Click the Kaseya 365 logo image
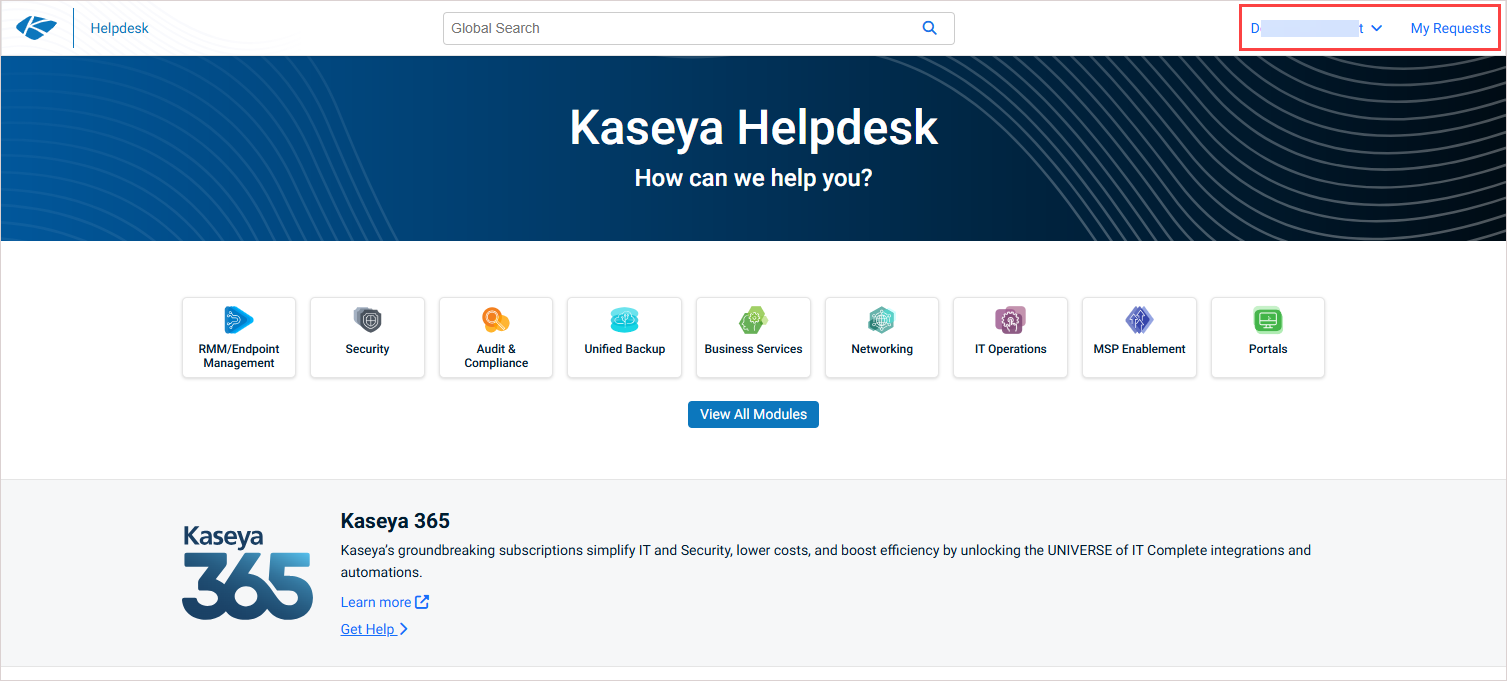 (247, 572)
